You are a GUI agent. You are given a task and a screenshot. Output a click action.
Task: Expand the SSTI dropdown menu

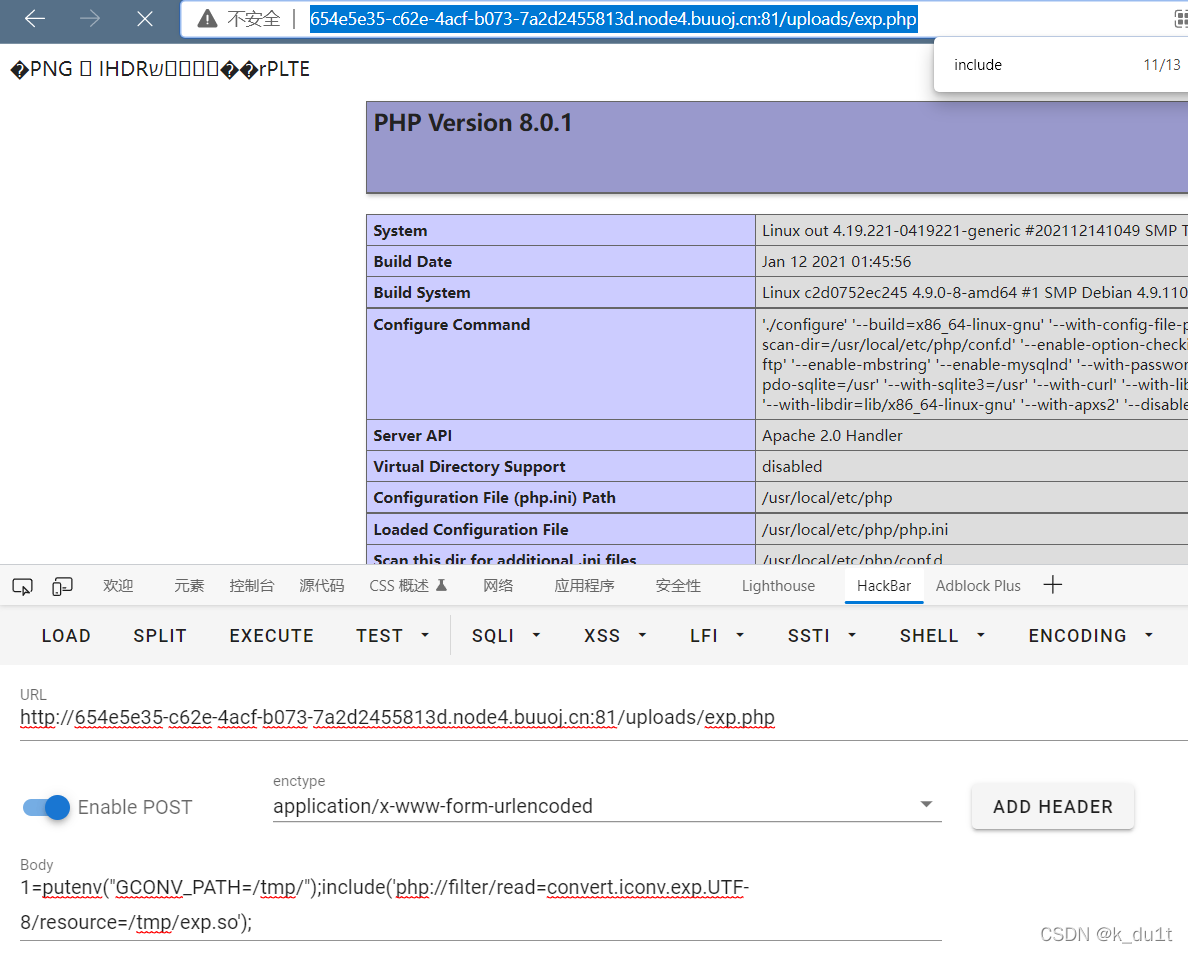(x=821, y=636)
